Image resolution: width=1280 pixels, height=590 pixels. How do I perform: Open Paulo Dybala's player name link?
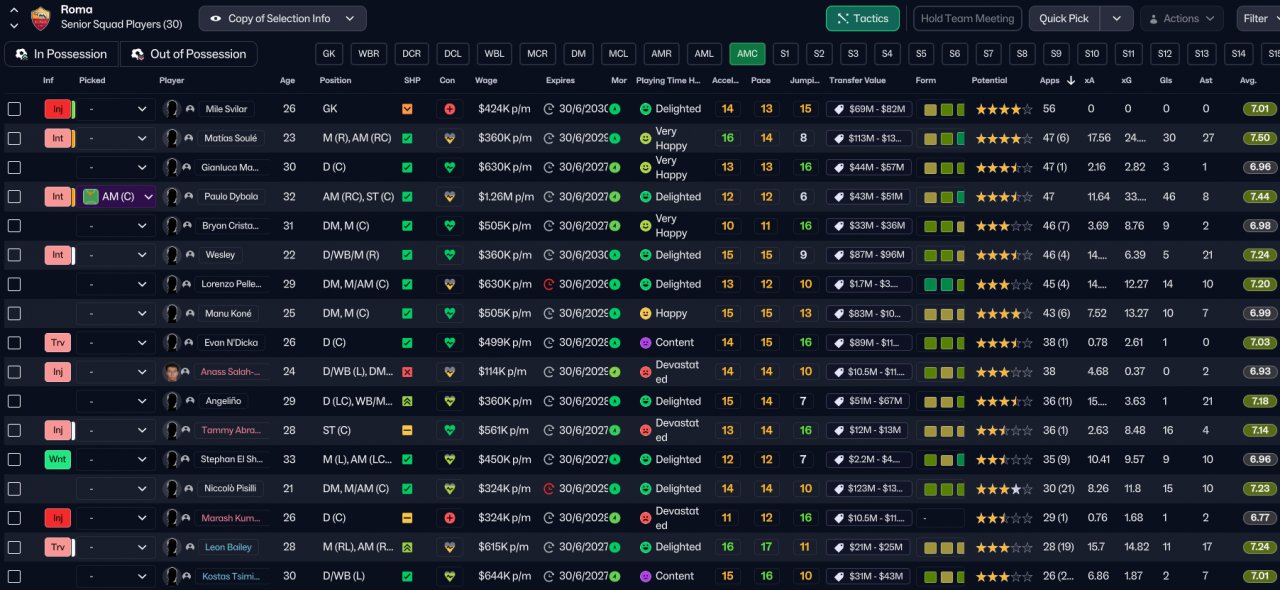tap(231, 197)
